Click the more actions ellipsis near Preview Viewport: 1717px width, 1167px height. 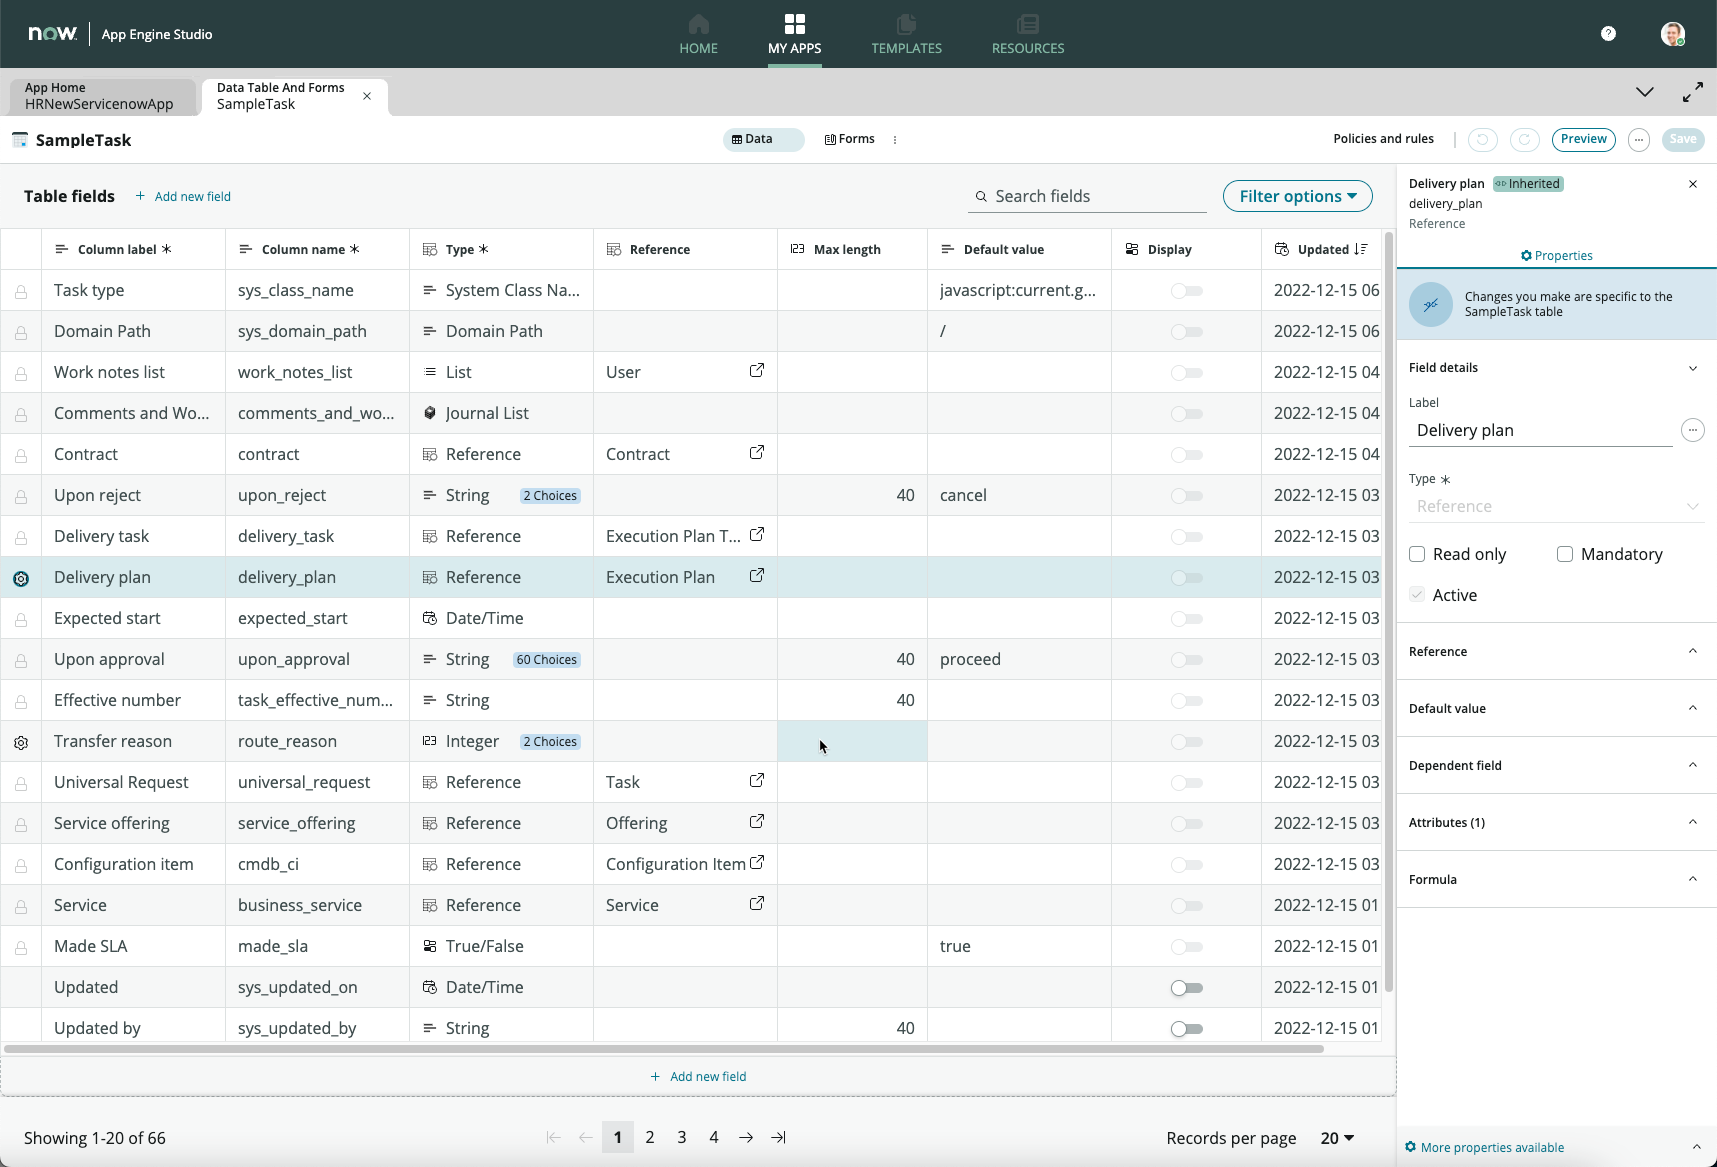pos(1638,140)
